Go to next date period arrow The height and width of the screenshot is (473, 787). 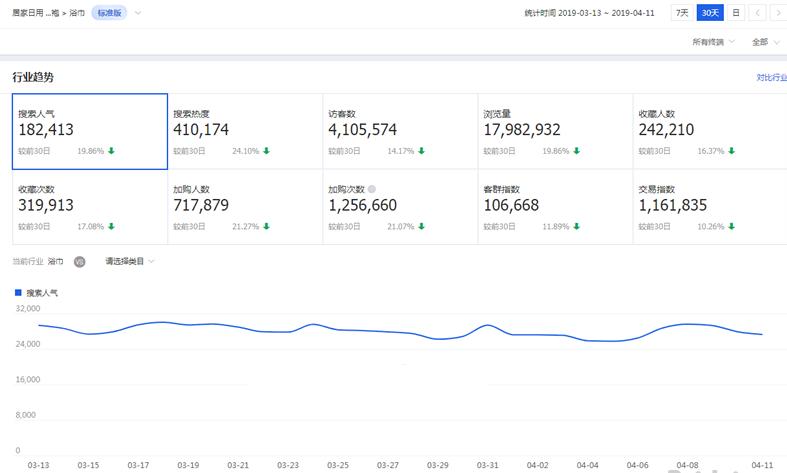(x=778, y=13)
